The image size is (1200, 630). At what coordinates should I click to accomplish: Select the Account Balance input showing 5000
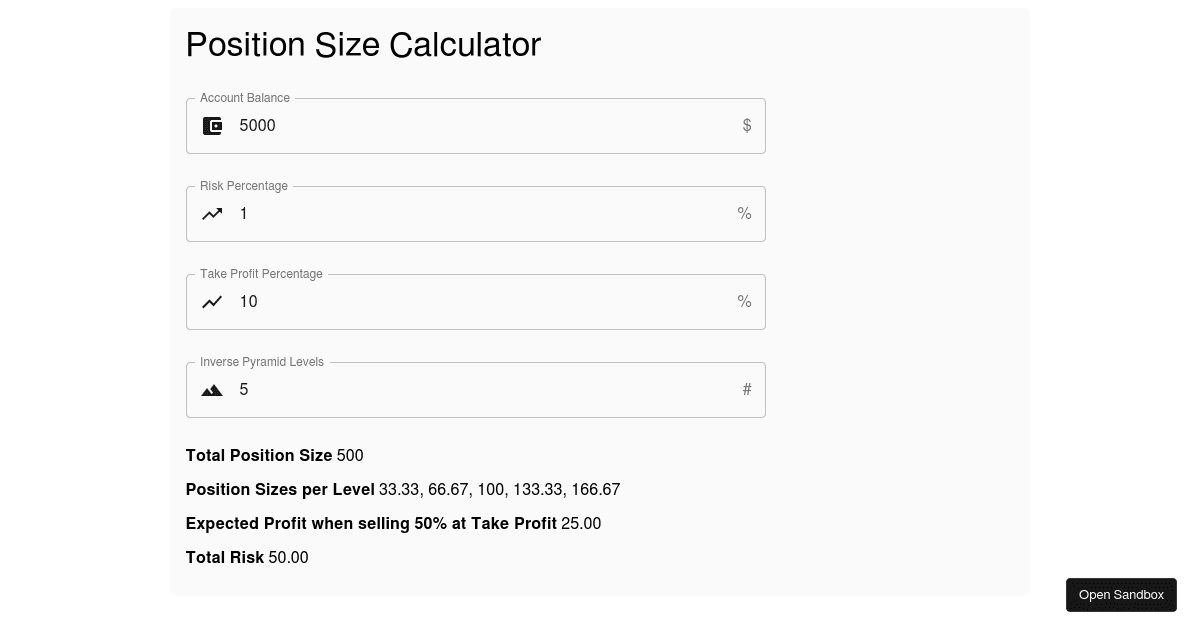pyautogui.click(x=450, y=126)
